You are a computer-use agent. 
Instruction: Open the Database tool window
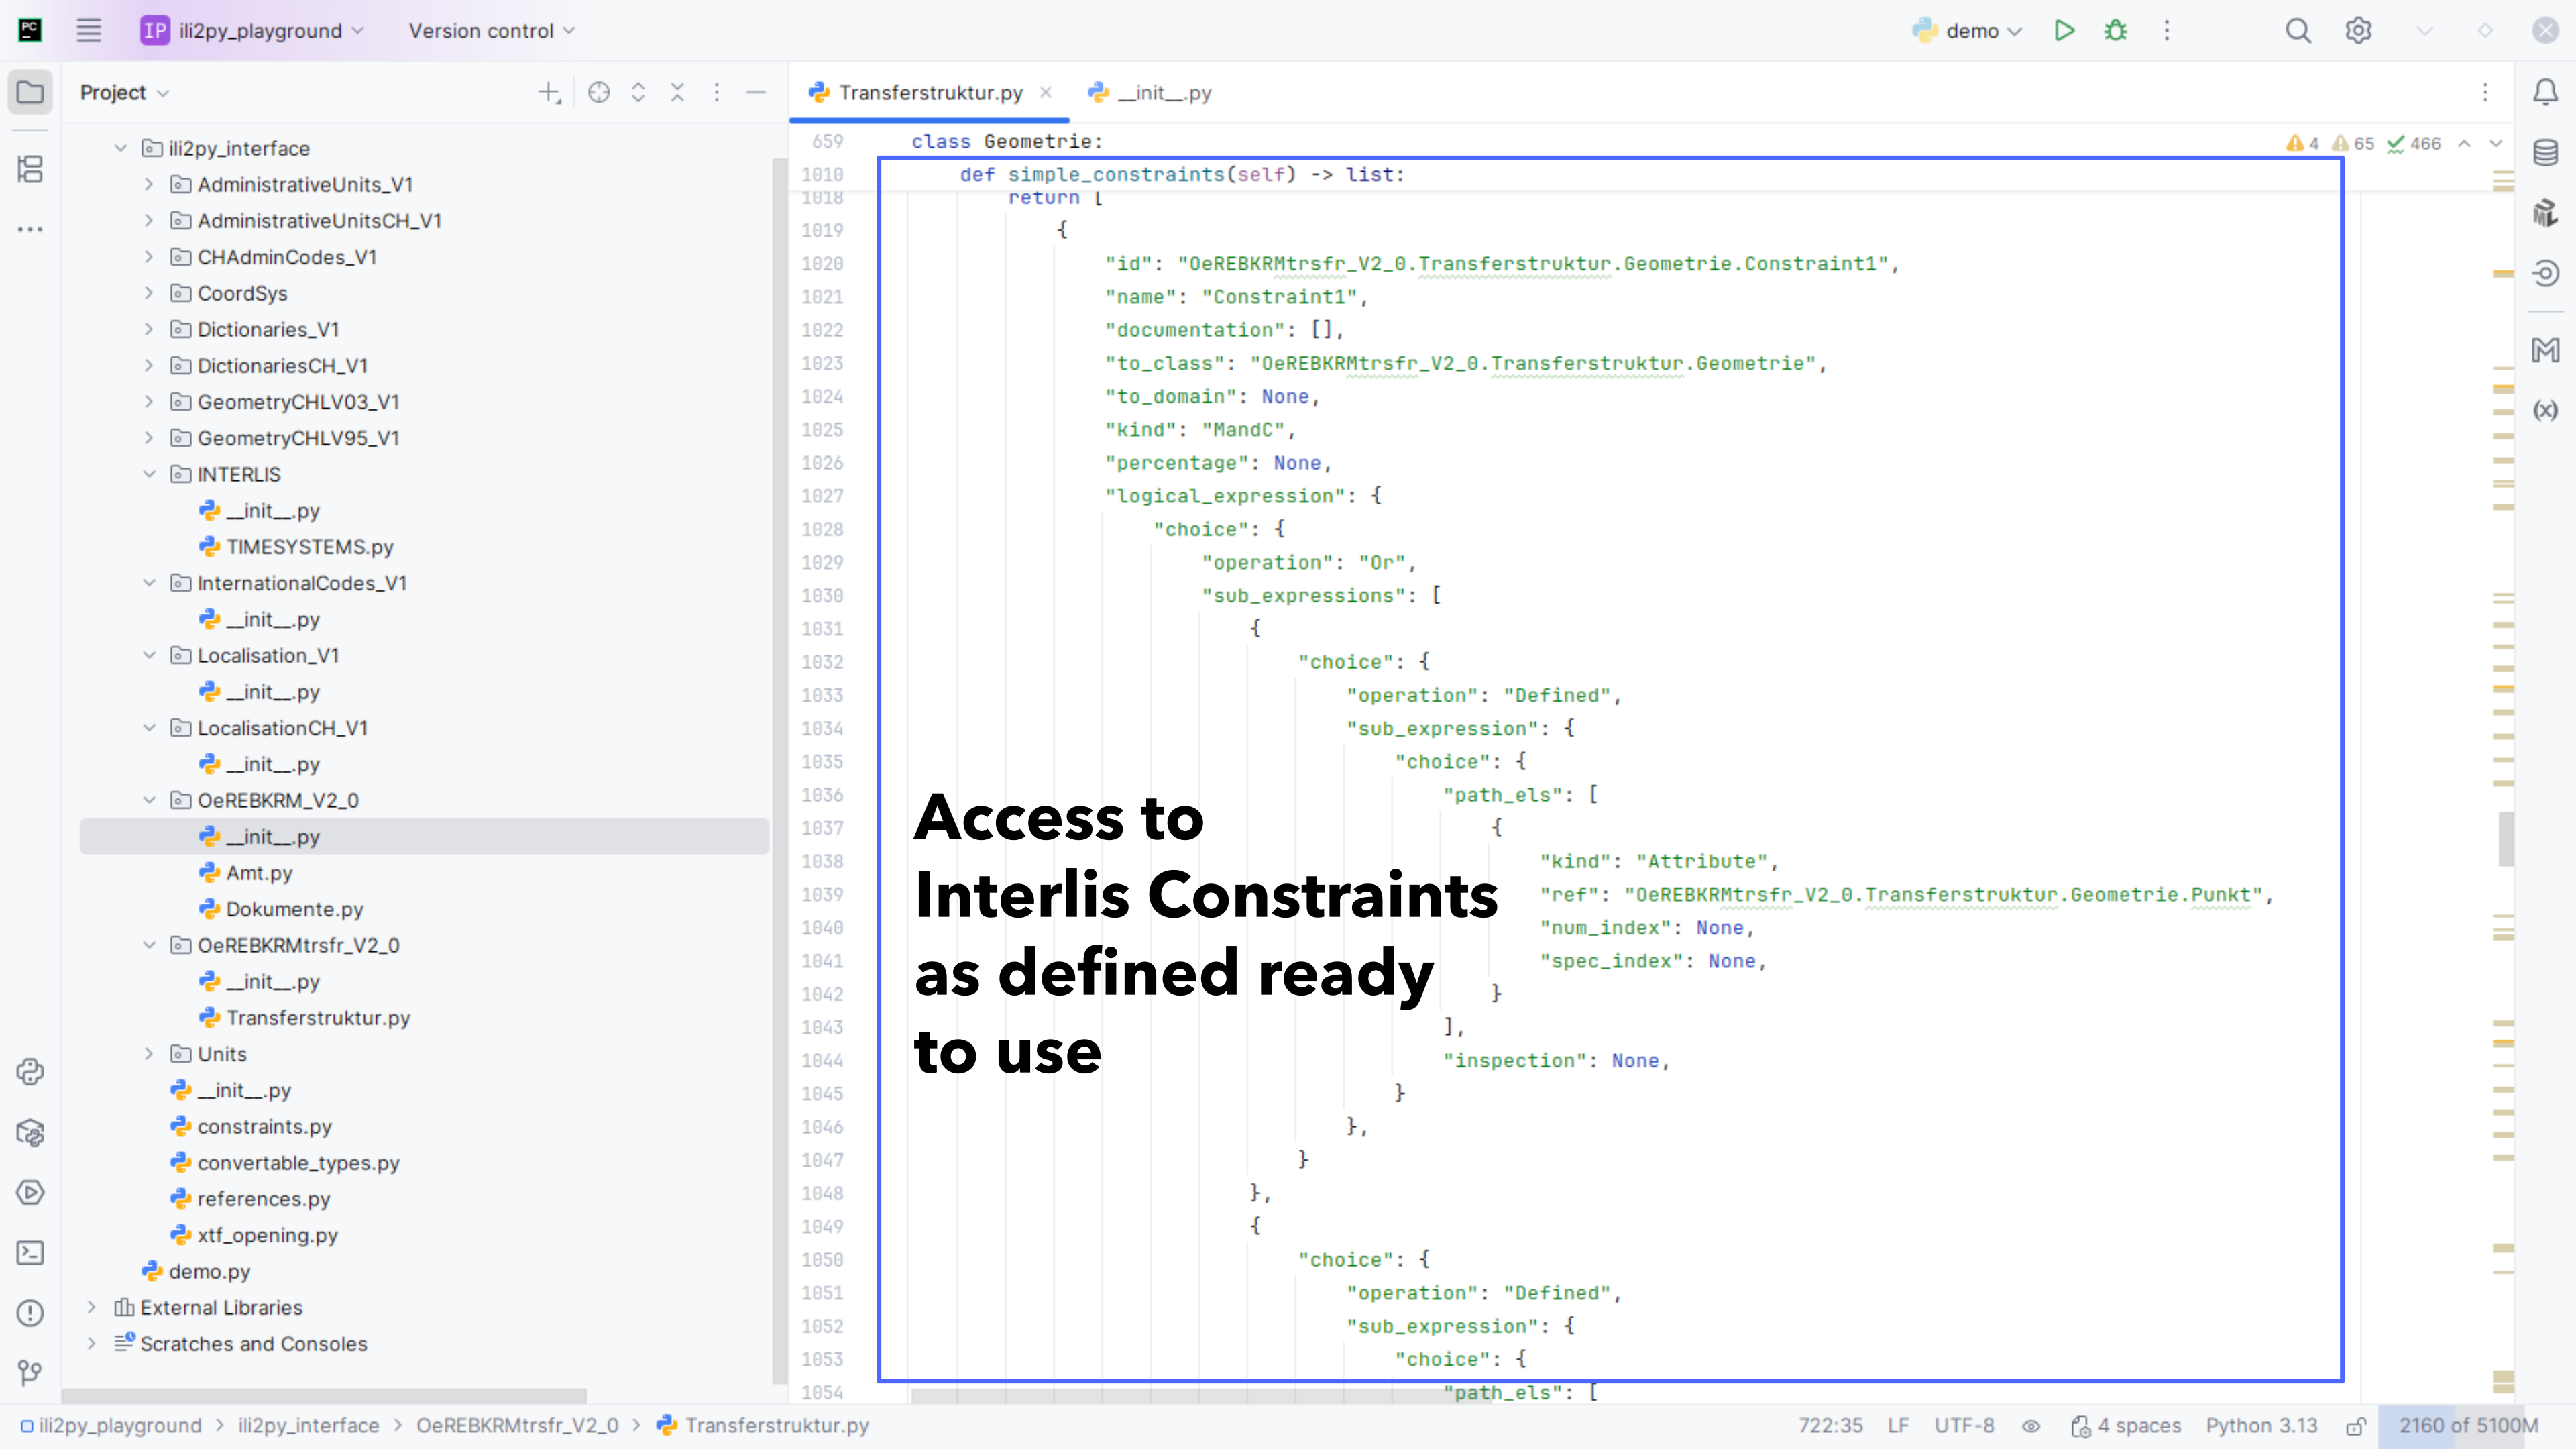pos(2545,152)
